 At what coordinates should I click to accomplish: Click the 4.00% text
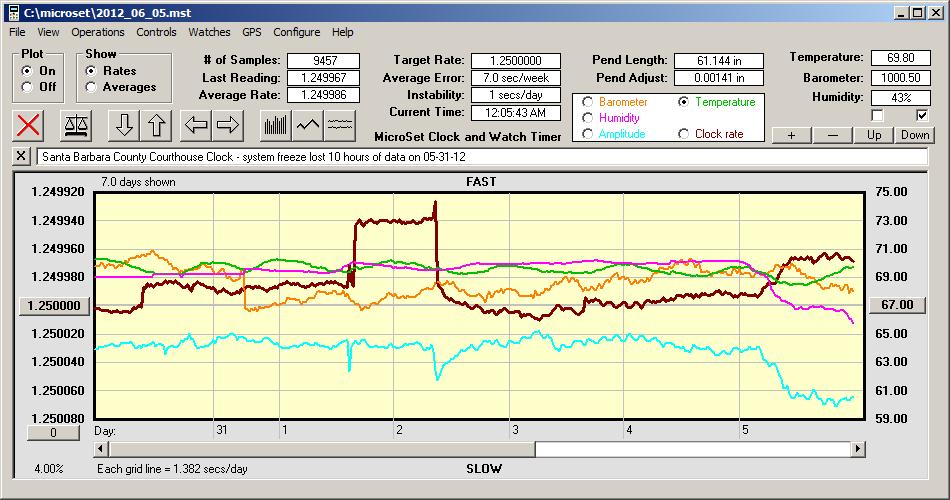(49, 468)
